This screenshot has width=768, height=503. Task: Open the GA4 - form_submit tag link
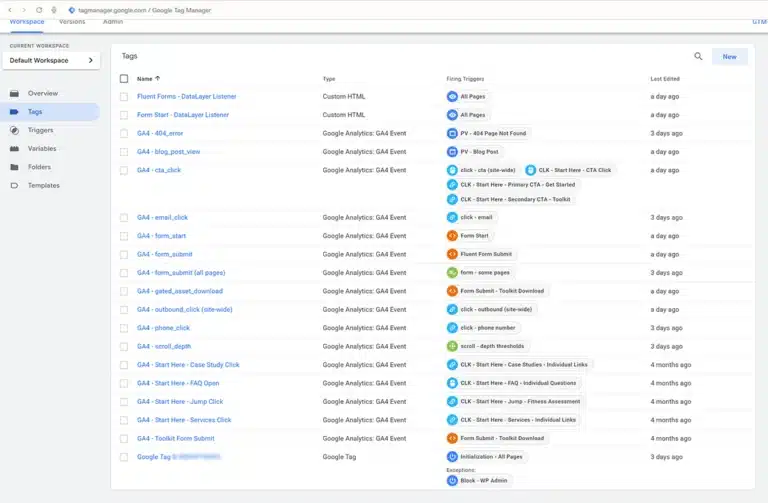(x=165, y=254)
